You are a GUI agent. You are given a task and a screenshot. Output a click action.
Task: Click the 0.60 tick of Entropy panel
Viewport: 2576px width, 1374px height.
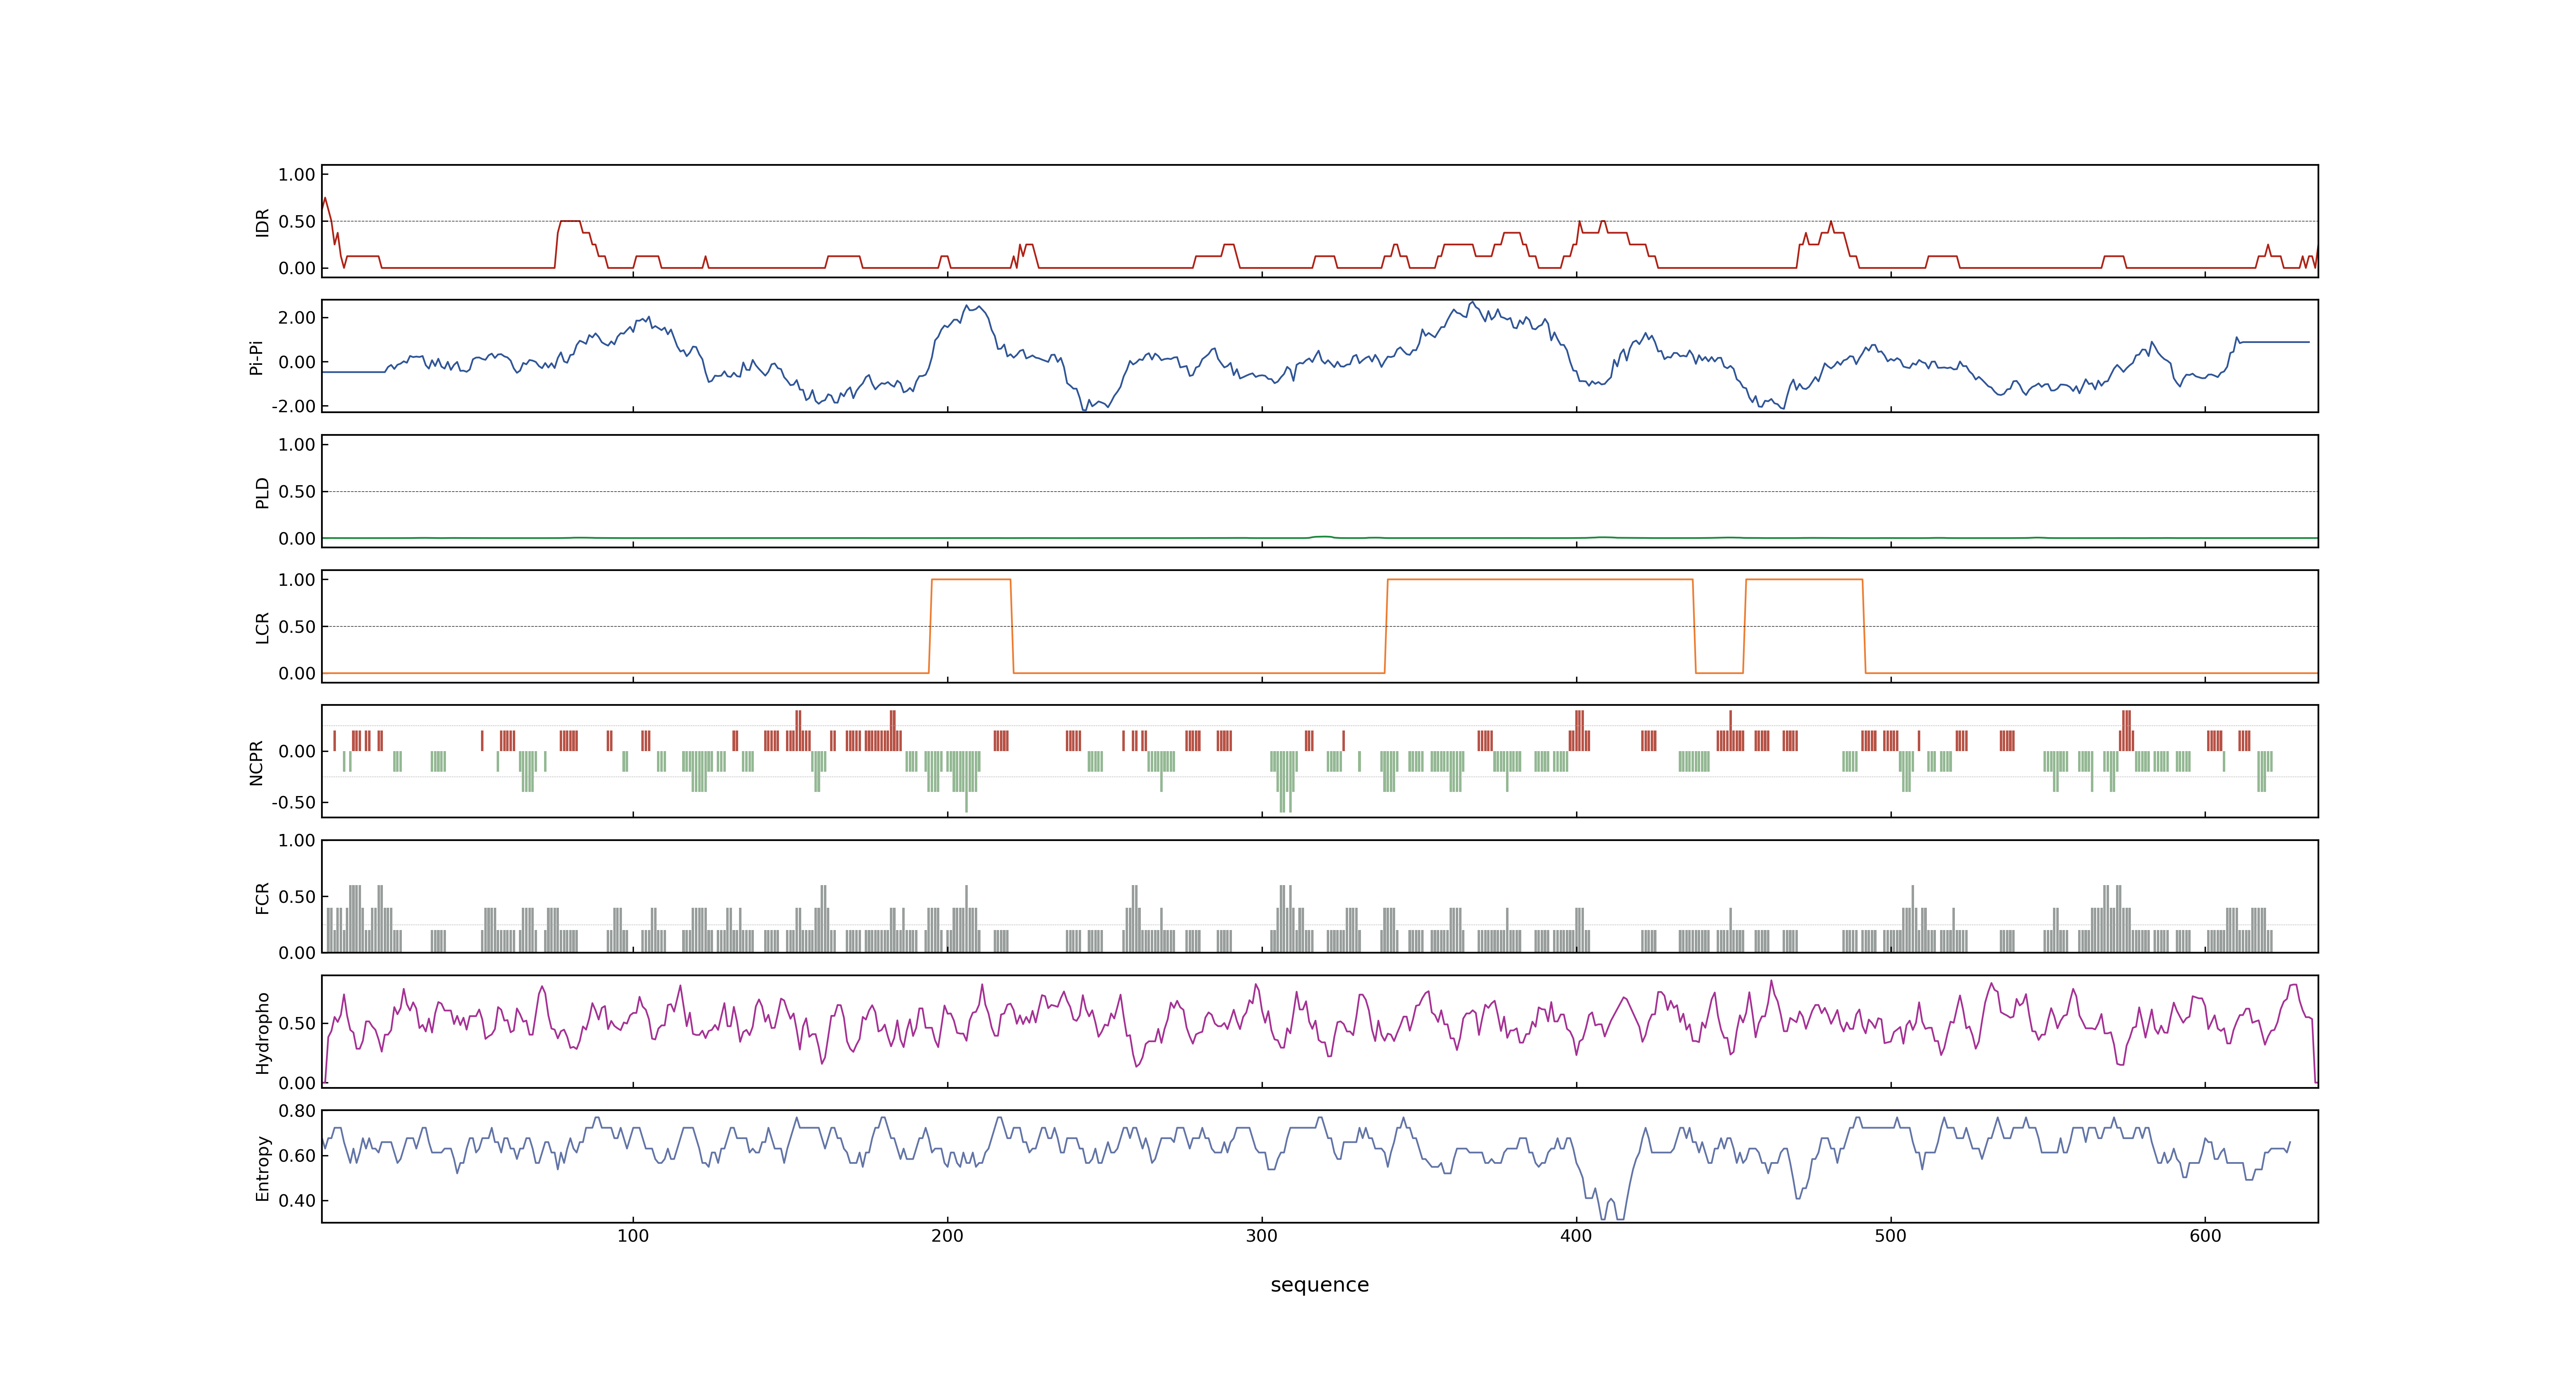[x=297, y=1156]
